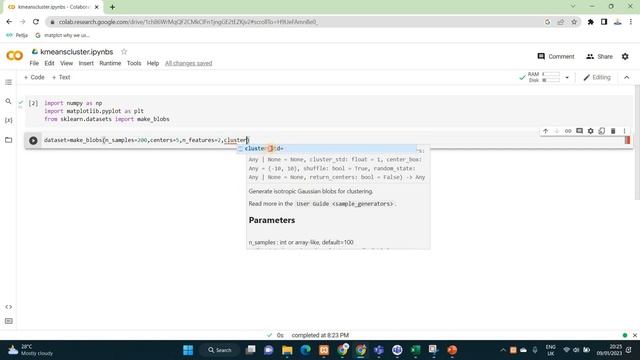Click 'completed at 8:23 PM' status text
This screenshot has width=640, height=360.
point(320,335)
